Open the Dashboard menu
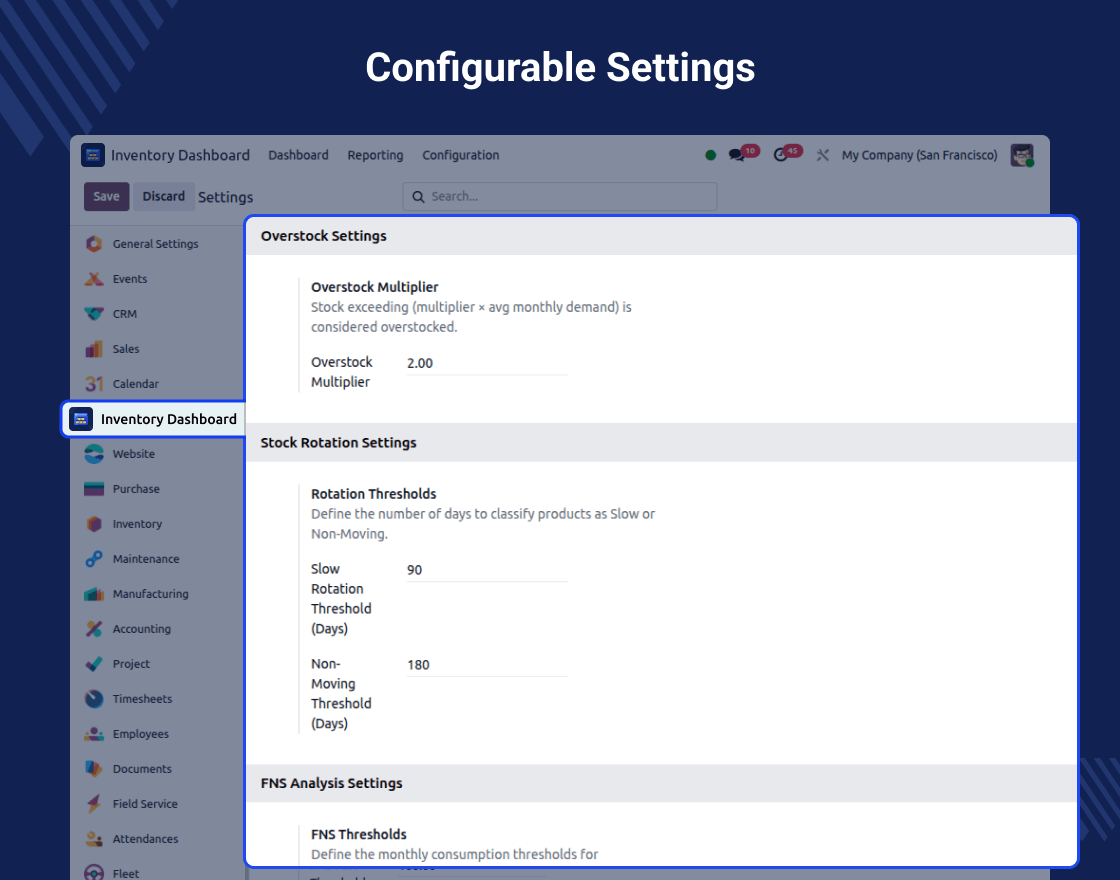Image resolution: width=1120 pixels, height=880 pixels. point(299,155)
